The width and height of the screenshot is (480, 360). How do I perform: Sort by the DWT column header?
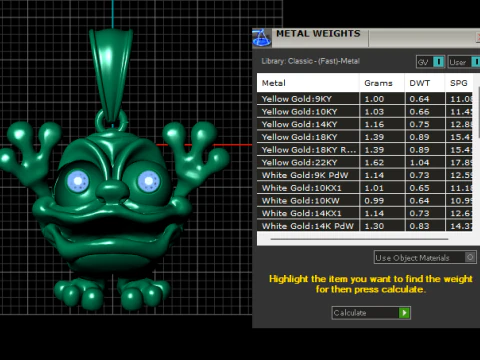pyautogui.click(x=425, y=83)
